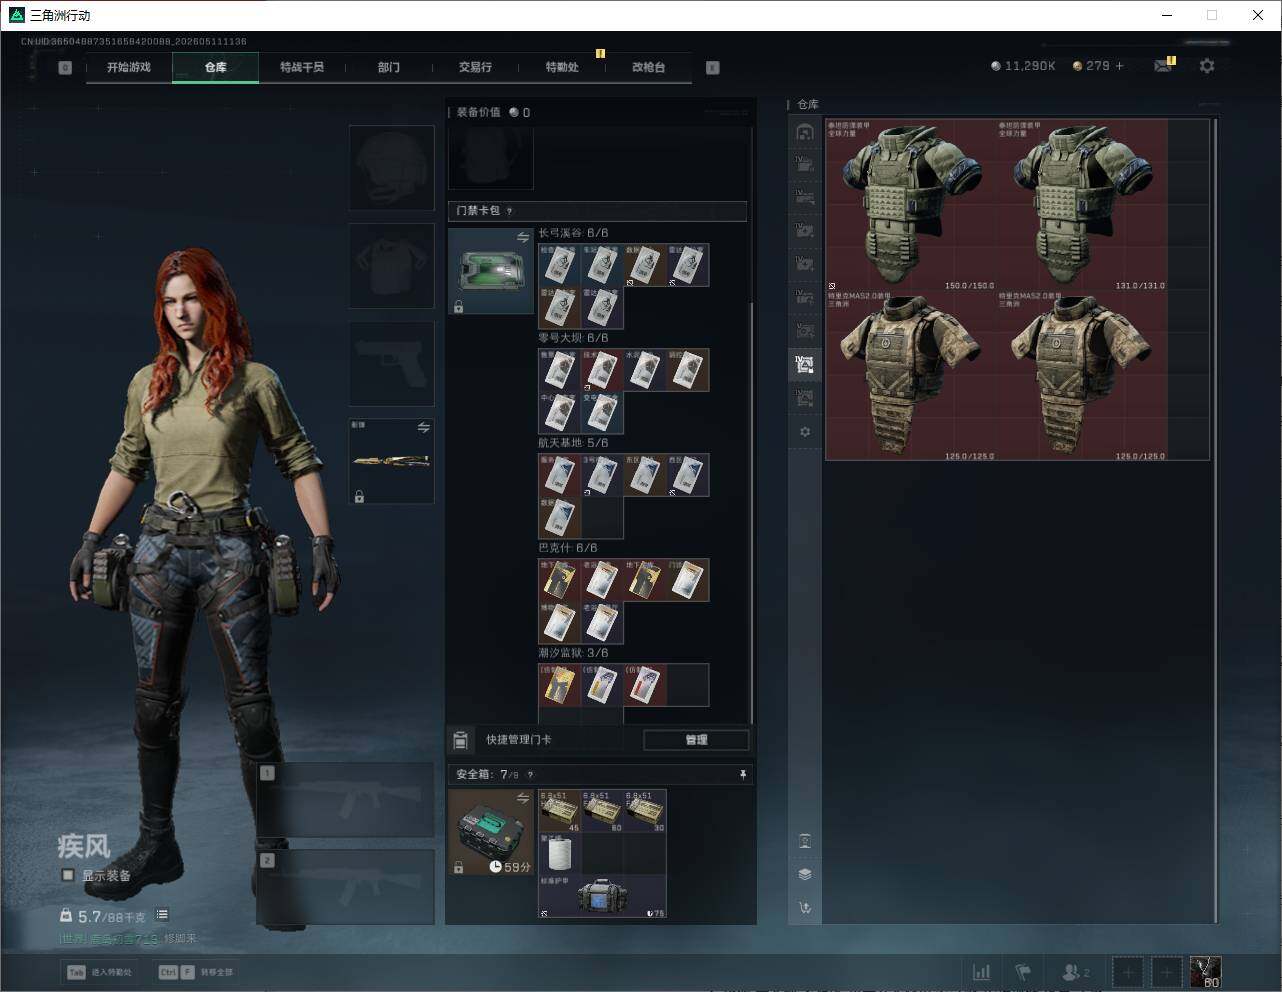Click help icon next to 安全箱
Screen dimensions: 1282x992
(x=530, y=774)
